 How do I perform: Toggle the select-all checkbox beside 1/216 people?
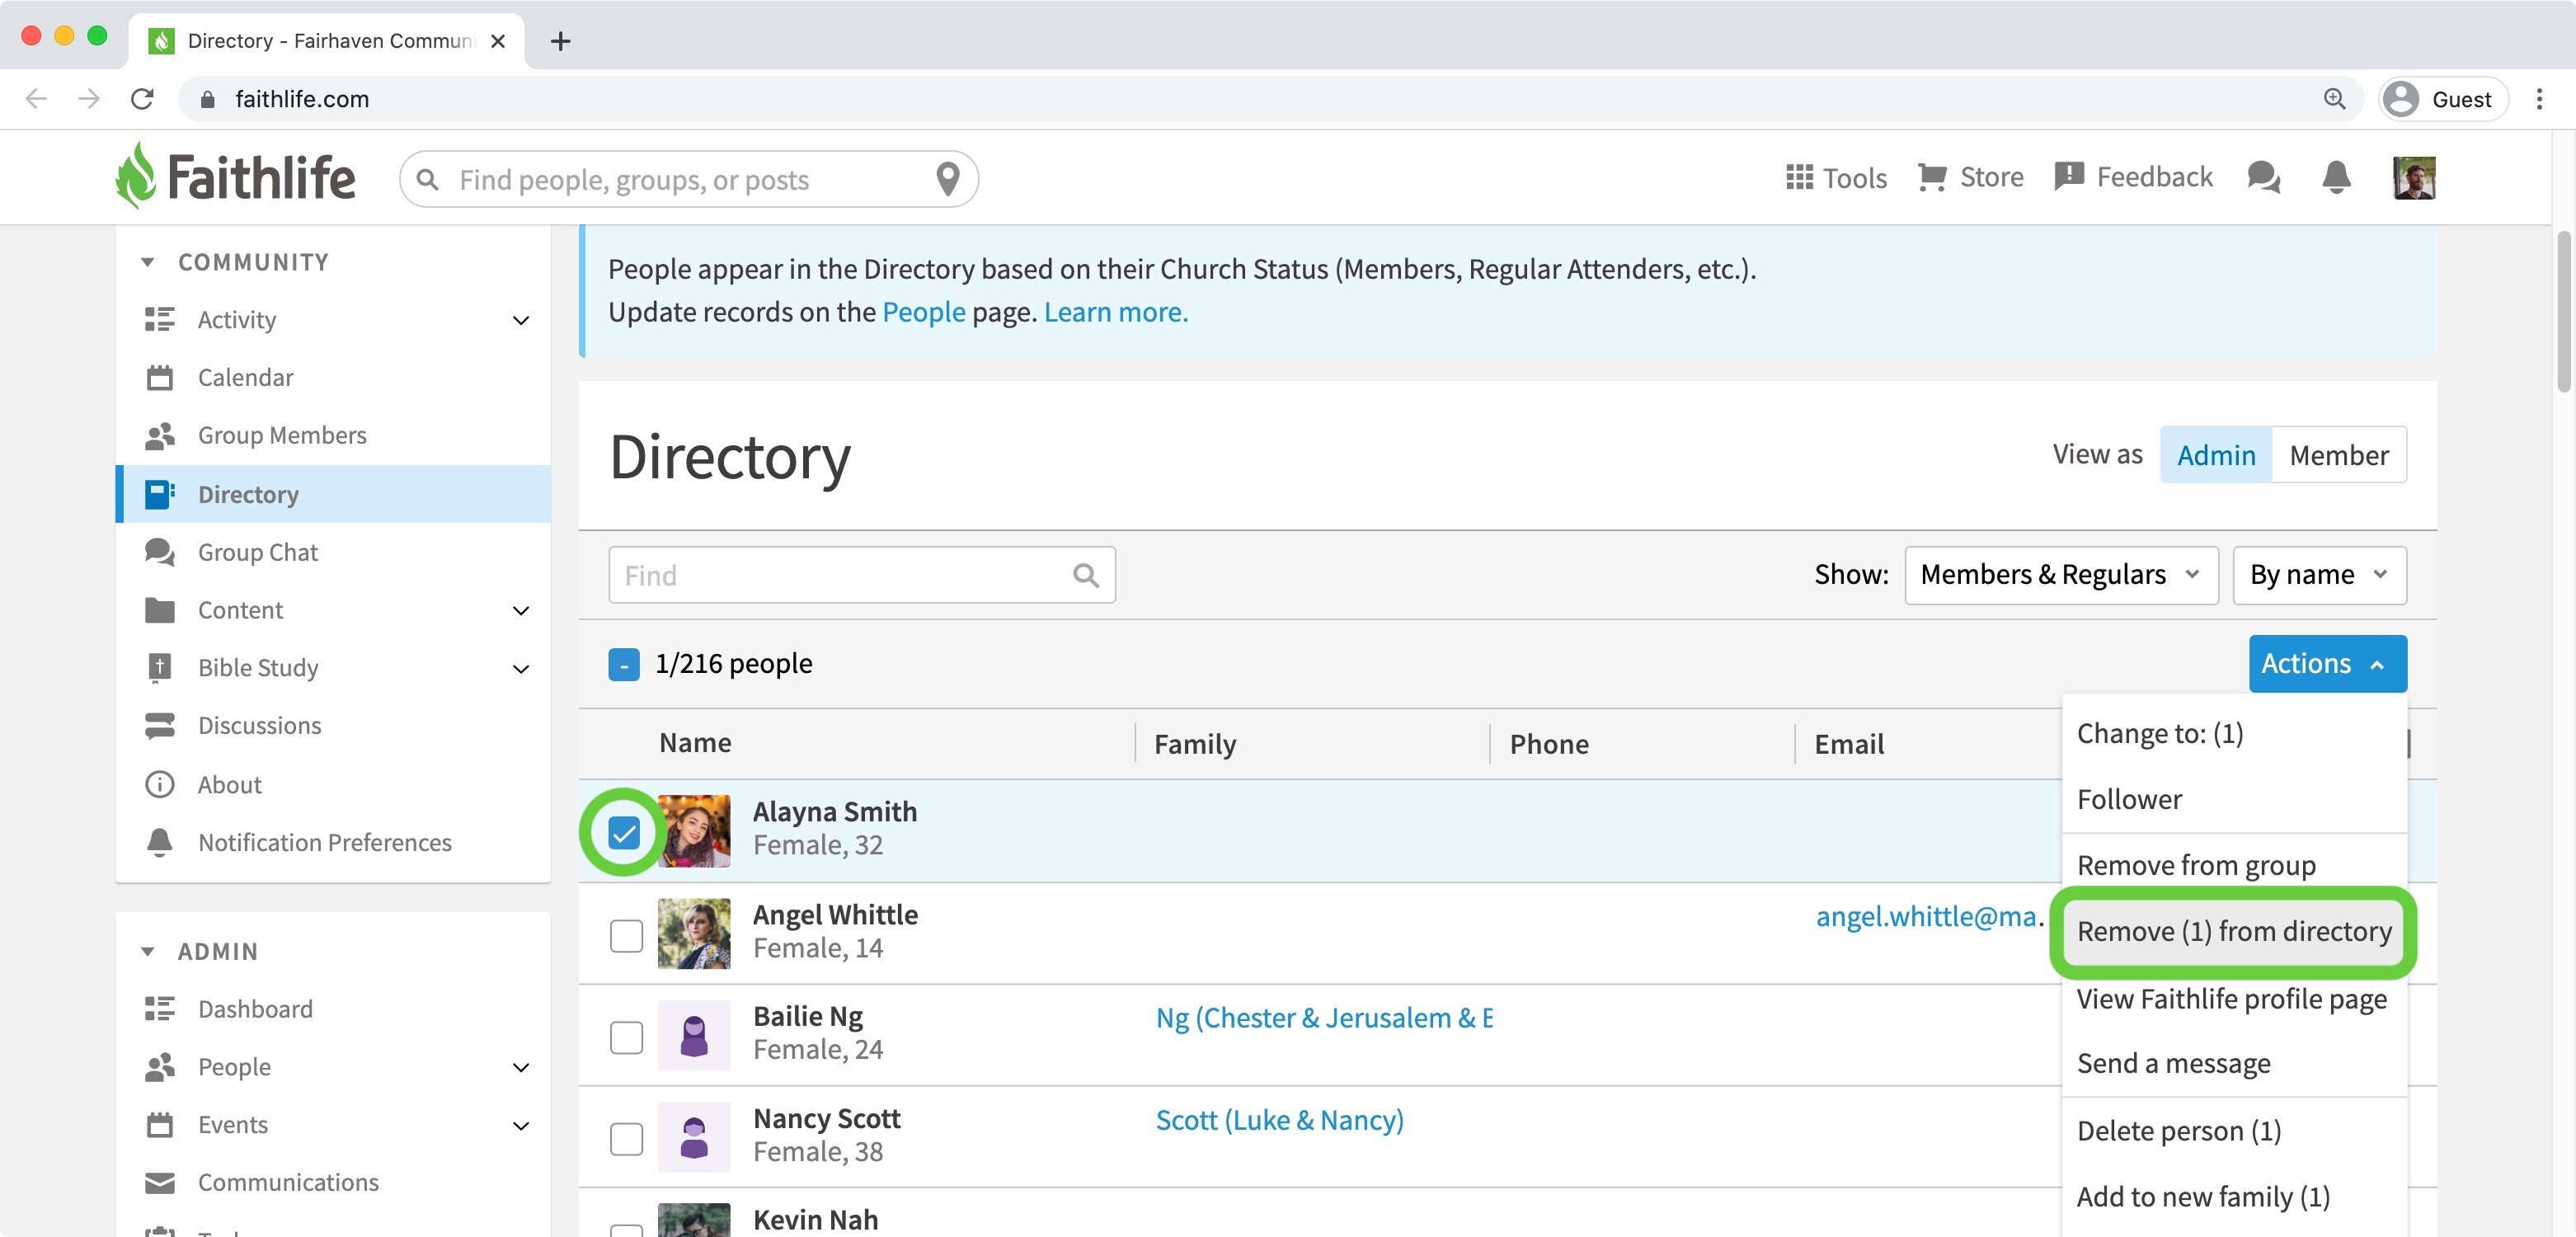(624, 664)
